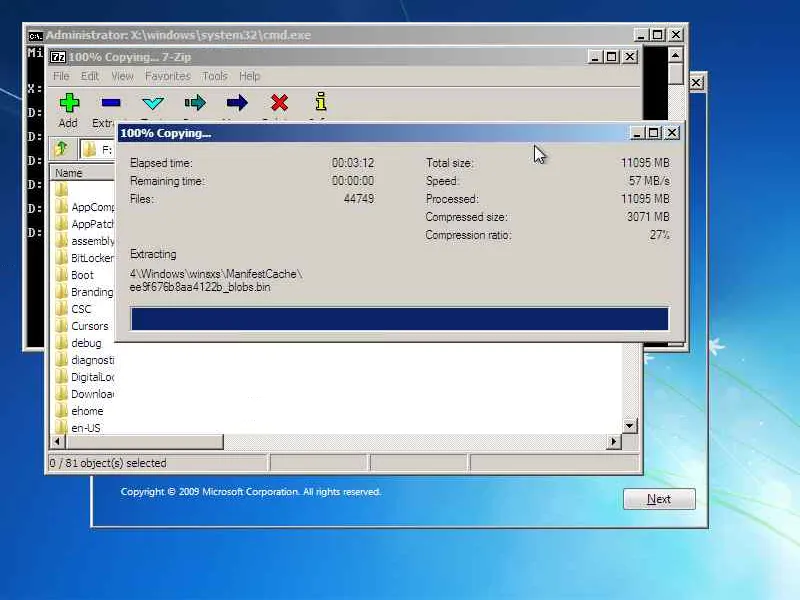Screen dimensions: 800x600
Task: Click the Microsoft copyright text in setup
Action: (251, 492)
